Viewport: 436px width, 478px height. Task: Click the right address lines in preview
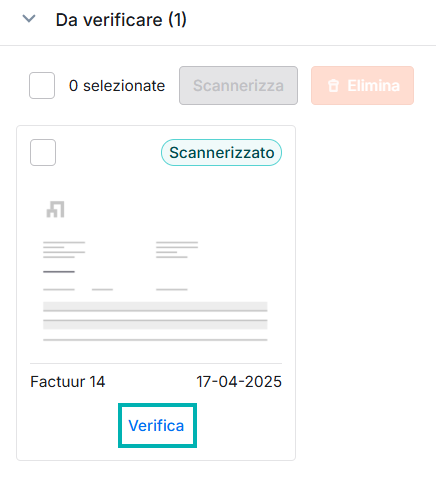pyautogui.click(x=177, y=250)
